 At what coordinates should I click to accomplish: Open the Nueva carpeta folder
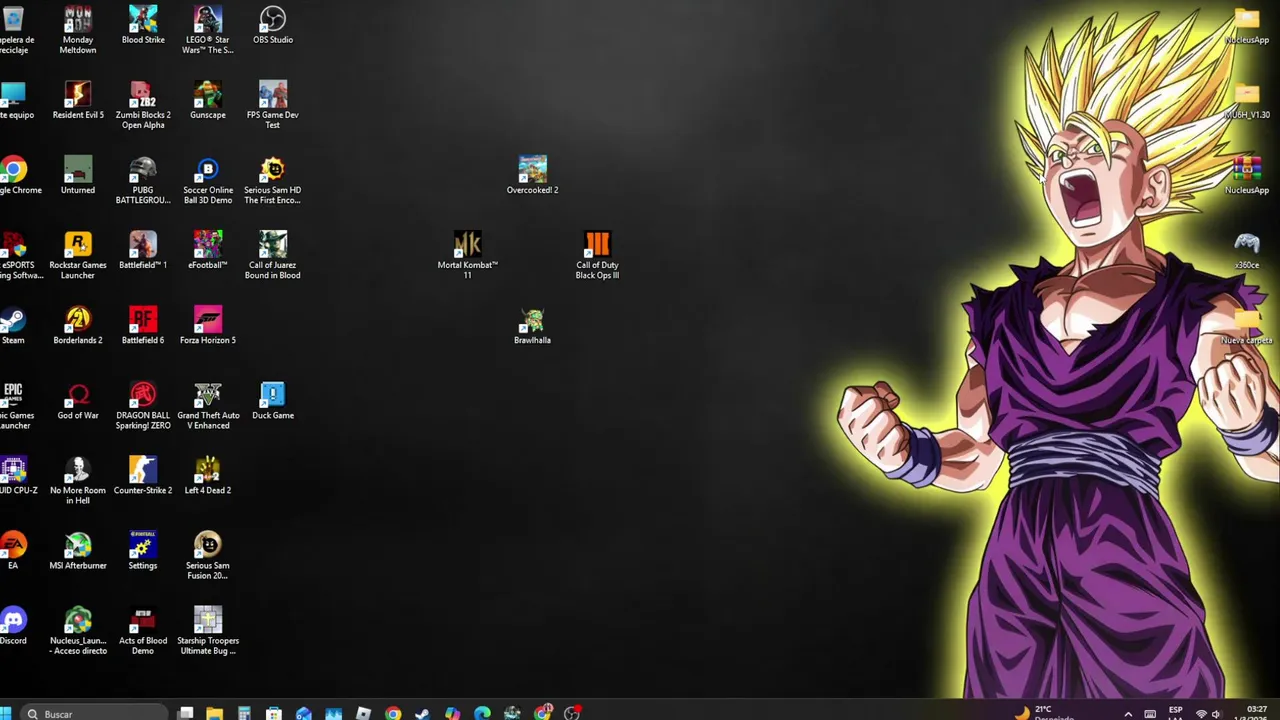point(1247,325)
